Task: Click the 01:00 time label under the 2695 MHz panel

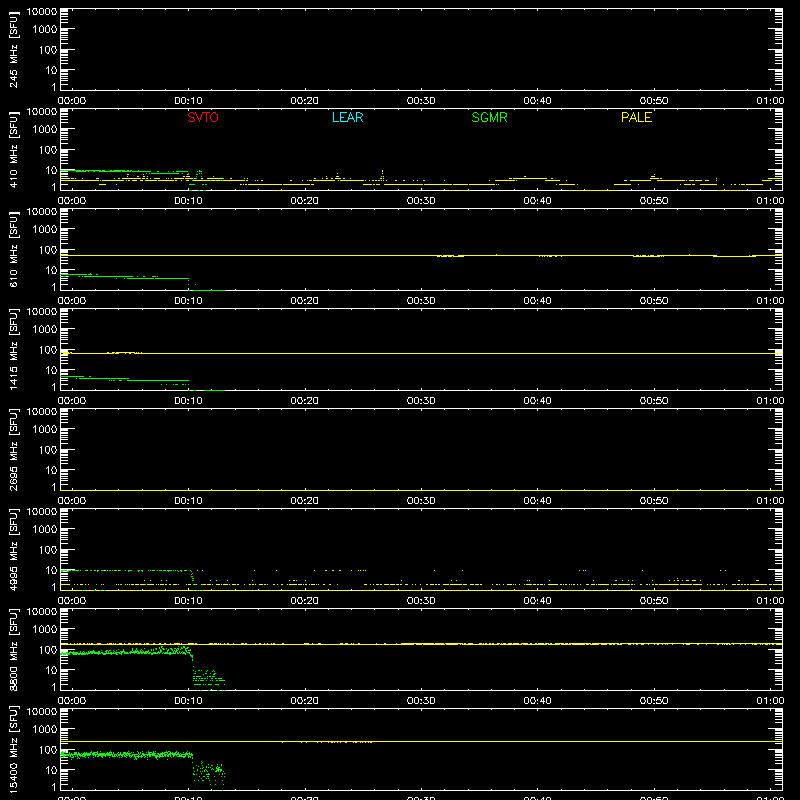Action: click(770, 501)
